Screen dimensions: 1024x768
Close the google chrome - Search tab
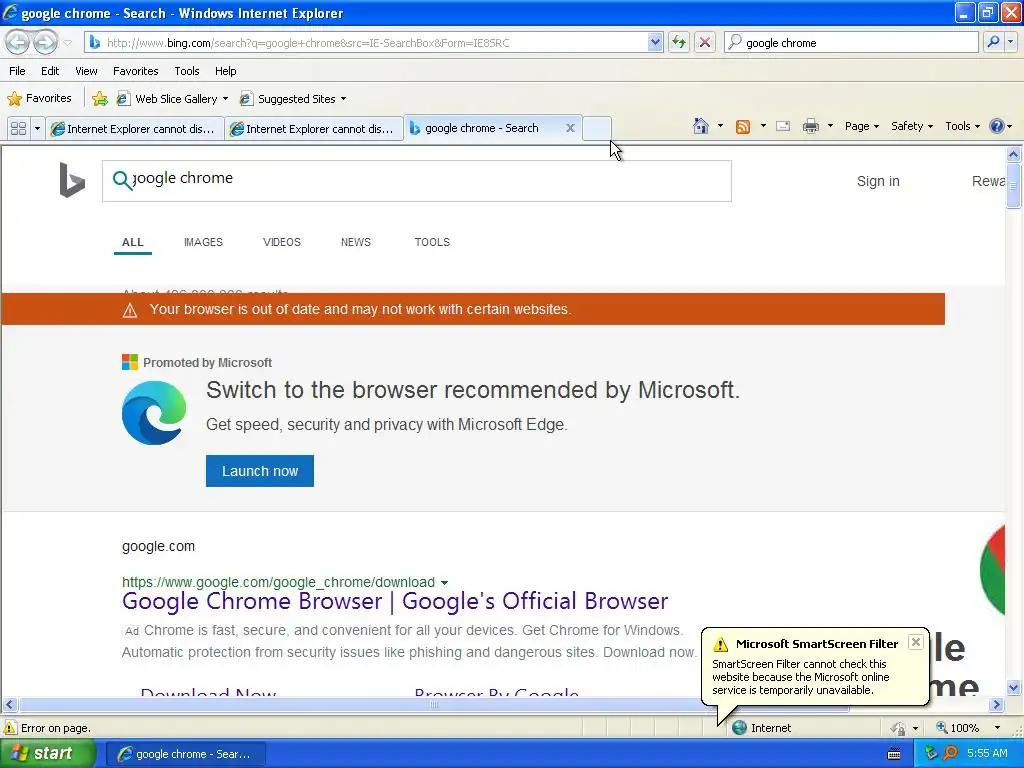570,128
